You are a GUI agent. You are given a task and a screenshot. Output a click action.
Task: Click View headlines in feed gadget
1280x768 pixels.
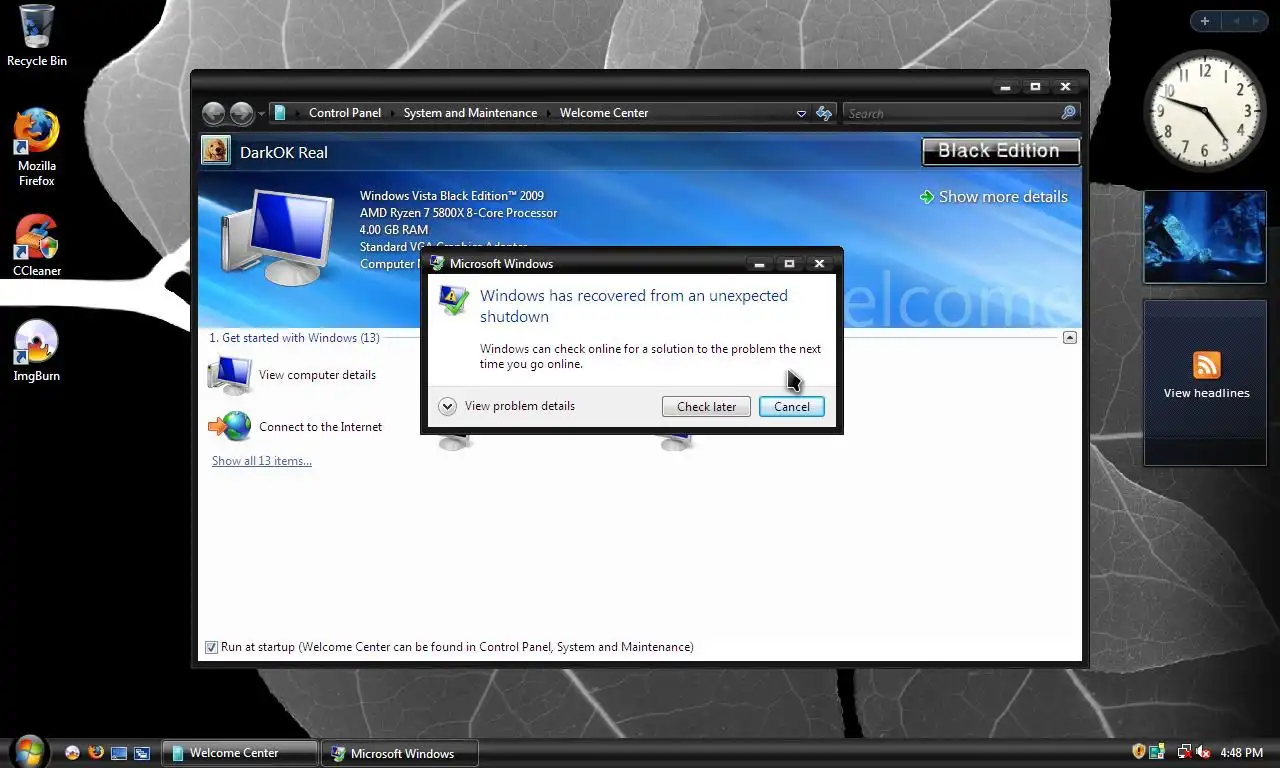pos(1206,393)
